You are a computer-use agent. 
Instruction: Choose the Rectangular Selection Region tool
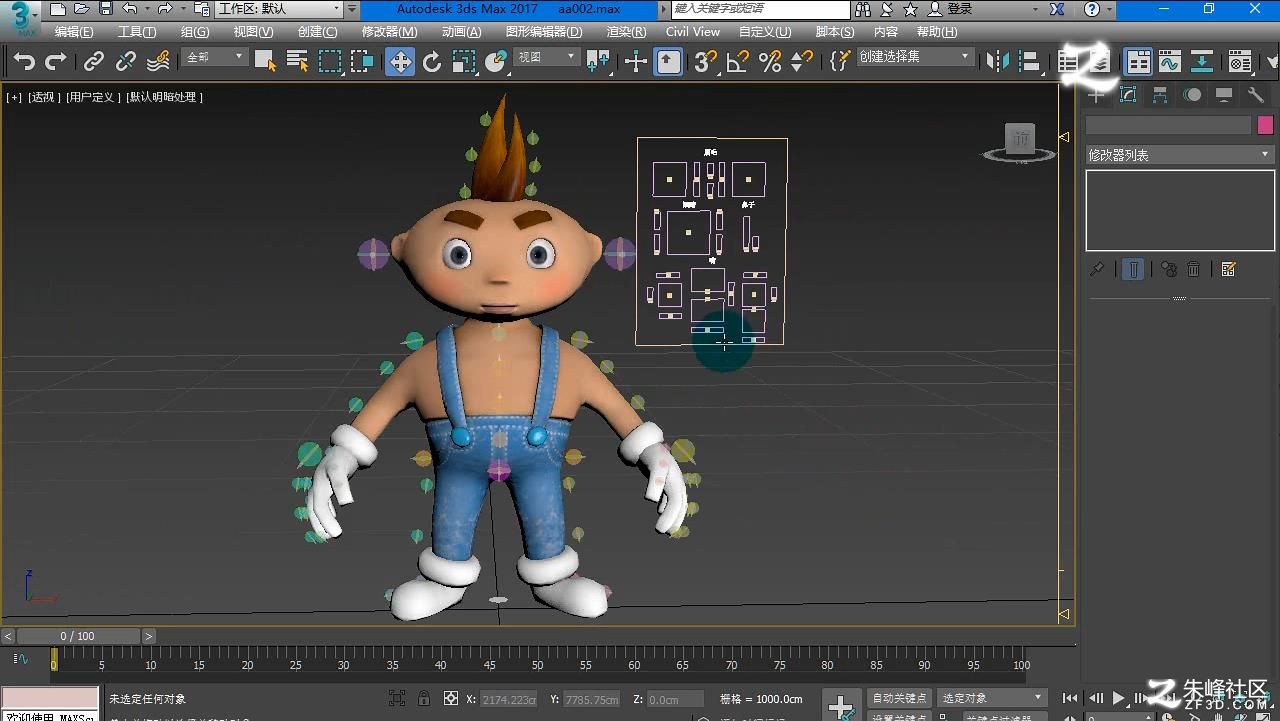click(330, 62)
